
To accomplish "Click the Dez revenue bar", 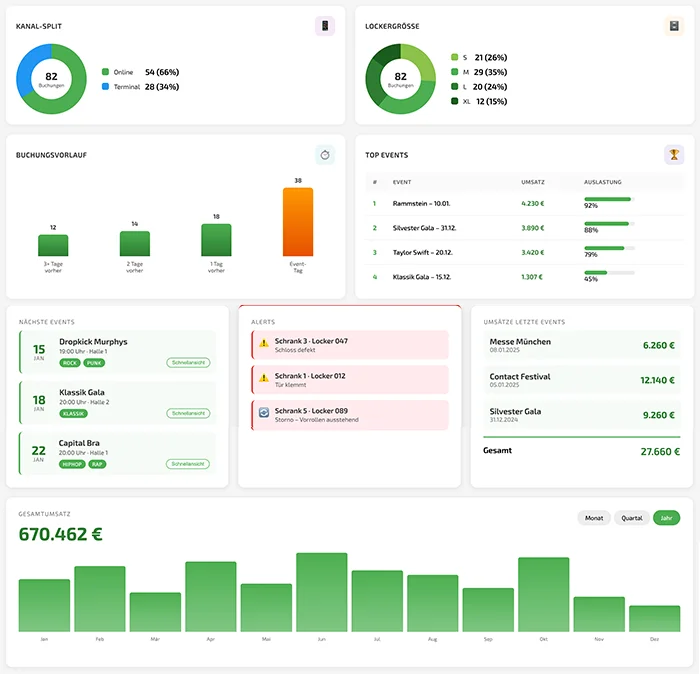I will (654, 619).
